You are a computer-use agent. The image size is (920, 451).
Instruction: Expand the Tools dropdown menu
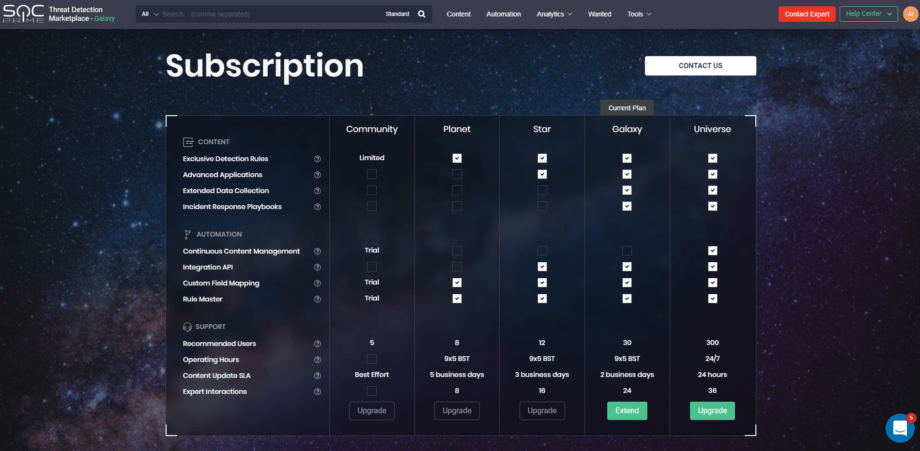(638, 14)
